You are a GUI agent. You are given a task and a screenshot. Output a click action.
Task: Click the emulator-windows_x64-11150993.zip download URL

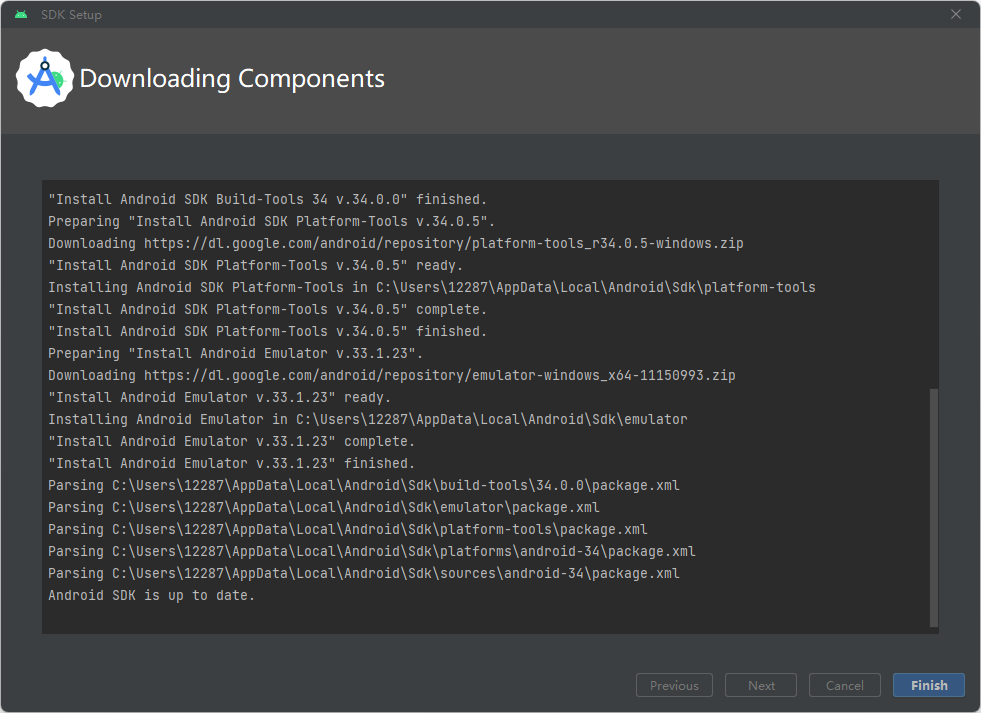coord(440,375)
